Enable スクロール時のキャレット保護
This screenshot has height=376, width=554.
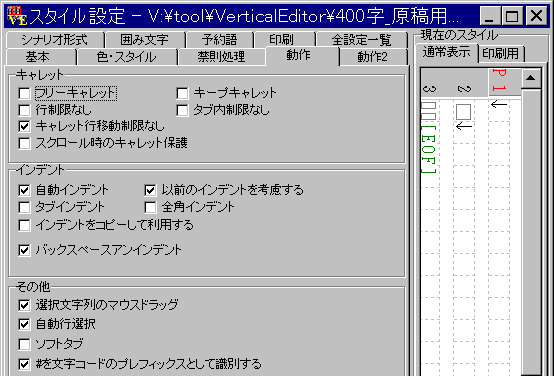[x=24, y=143]
